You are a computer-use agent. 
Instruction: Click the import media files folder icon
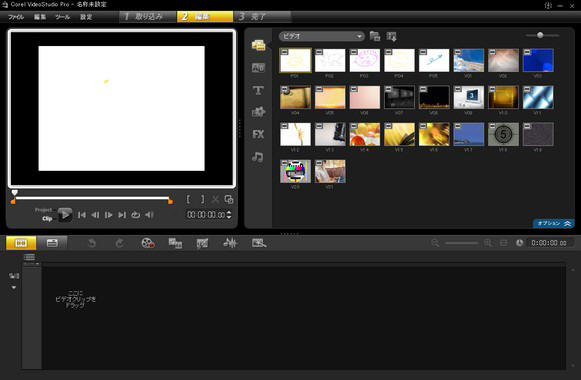click(375, 36)
